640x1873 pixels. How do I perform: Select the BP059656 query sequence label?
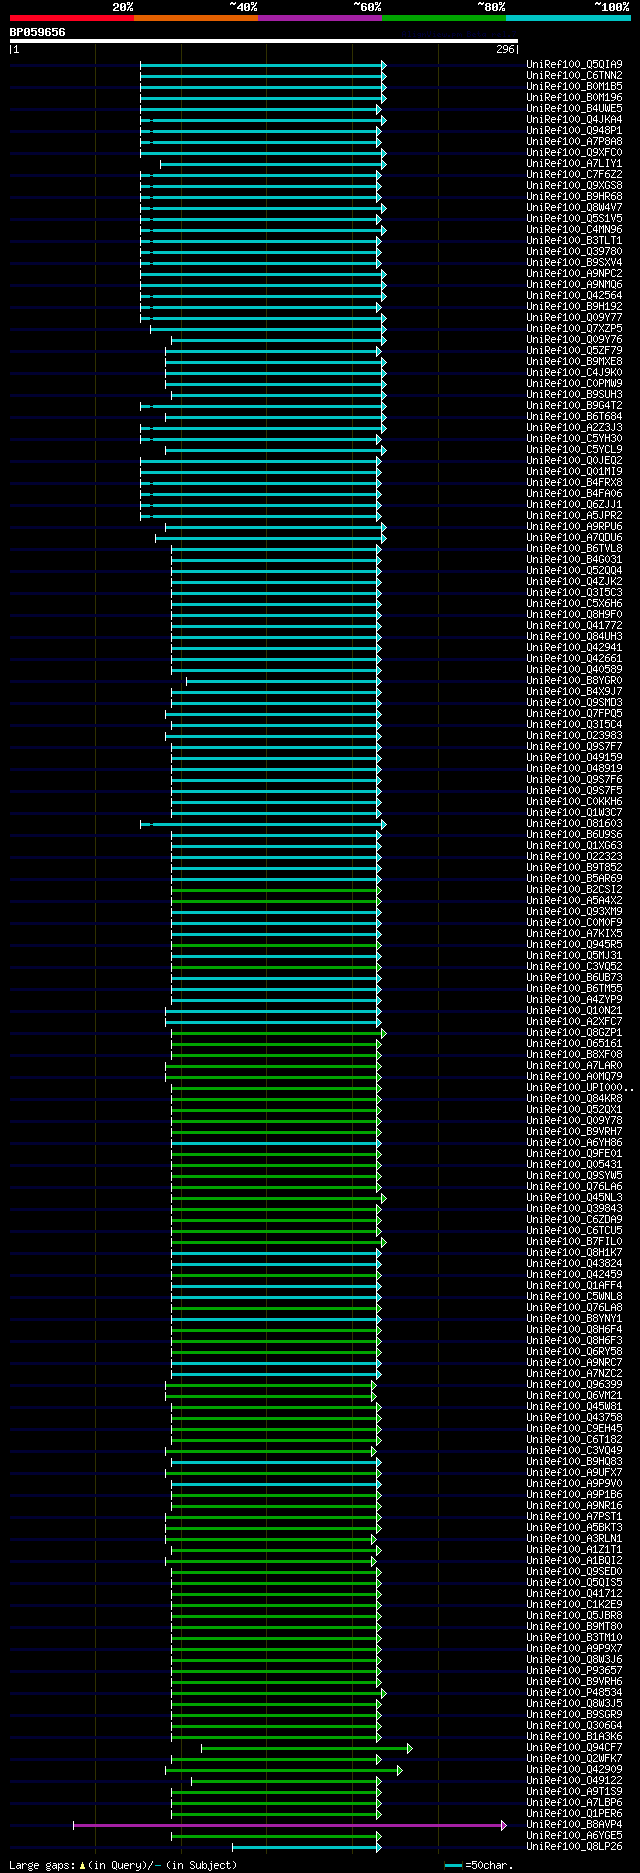click(x=38, y=32)
